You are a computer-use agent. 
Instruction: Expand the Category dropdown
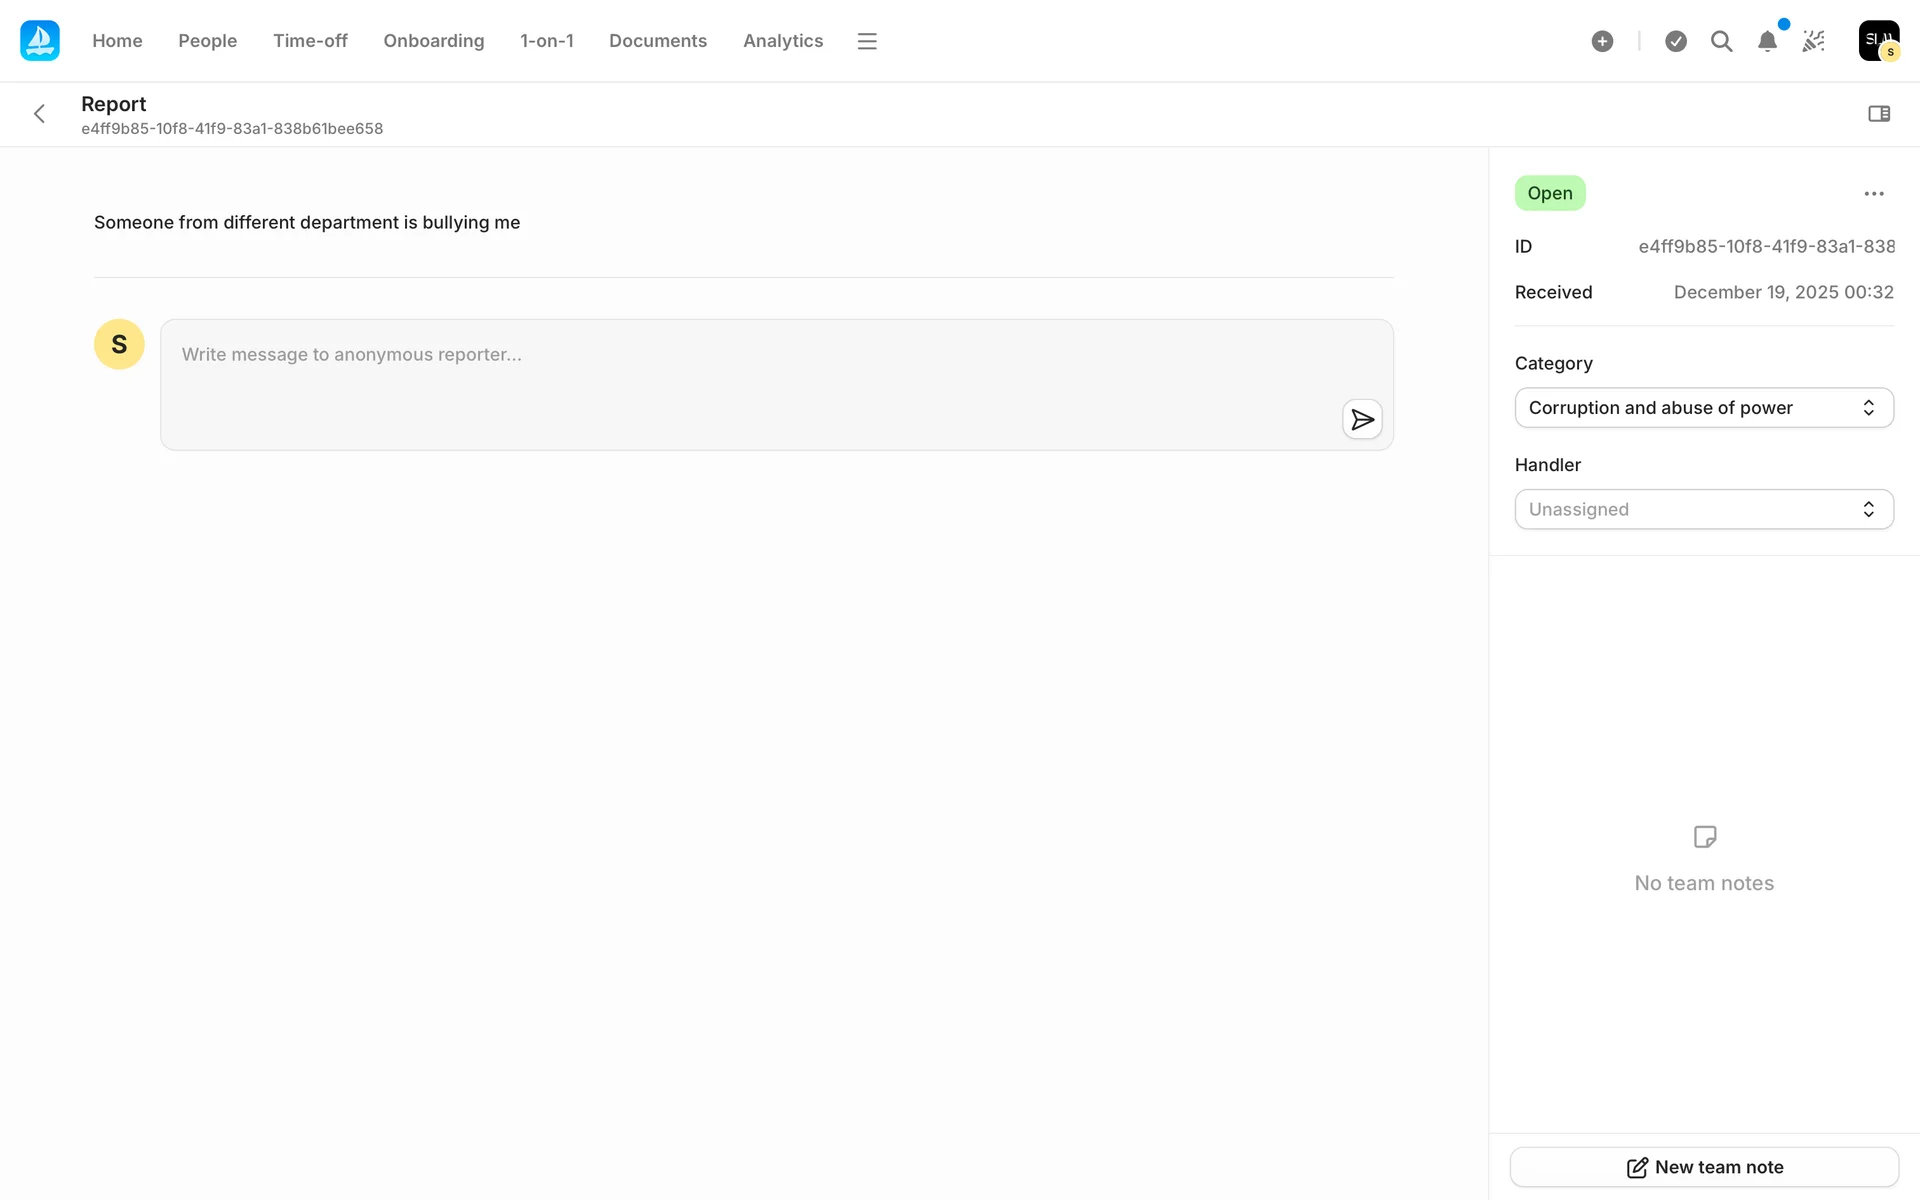point(1703,408)
